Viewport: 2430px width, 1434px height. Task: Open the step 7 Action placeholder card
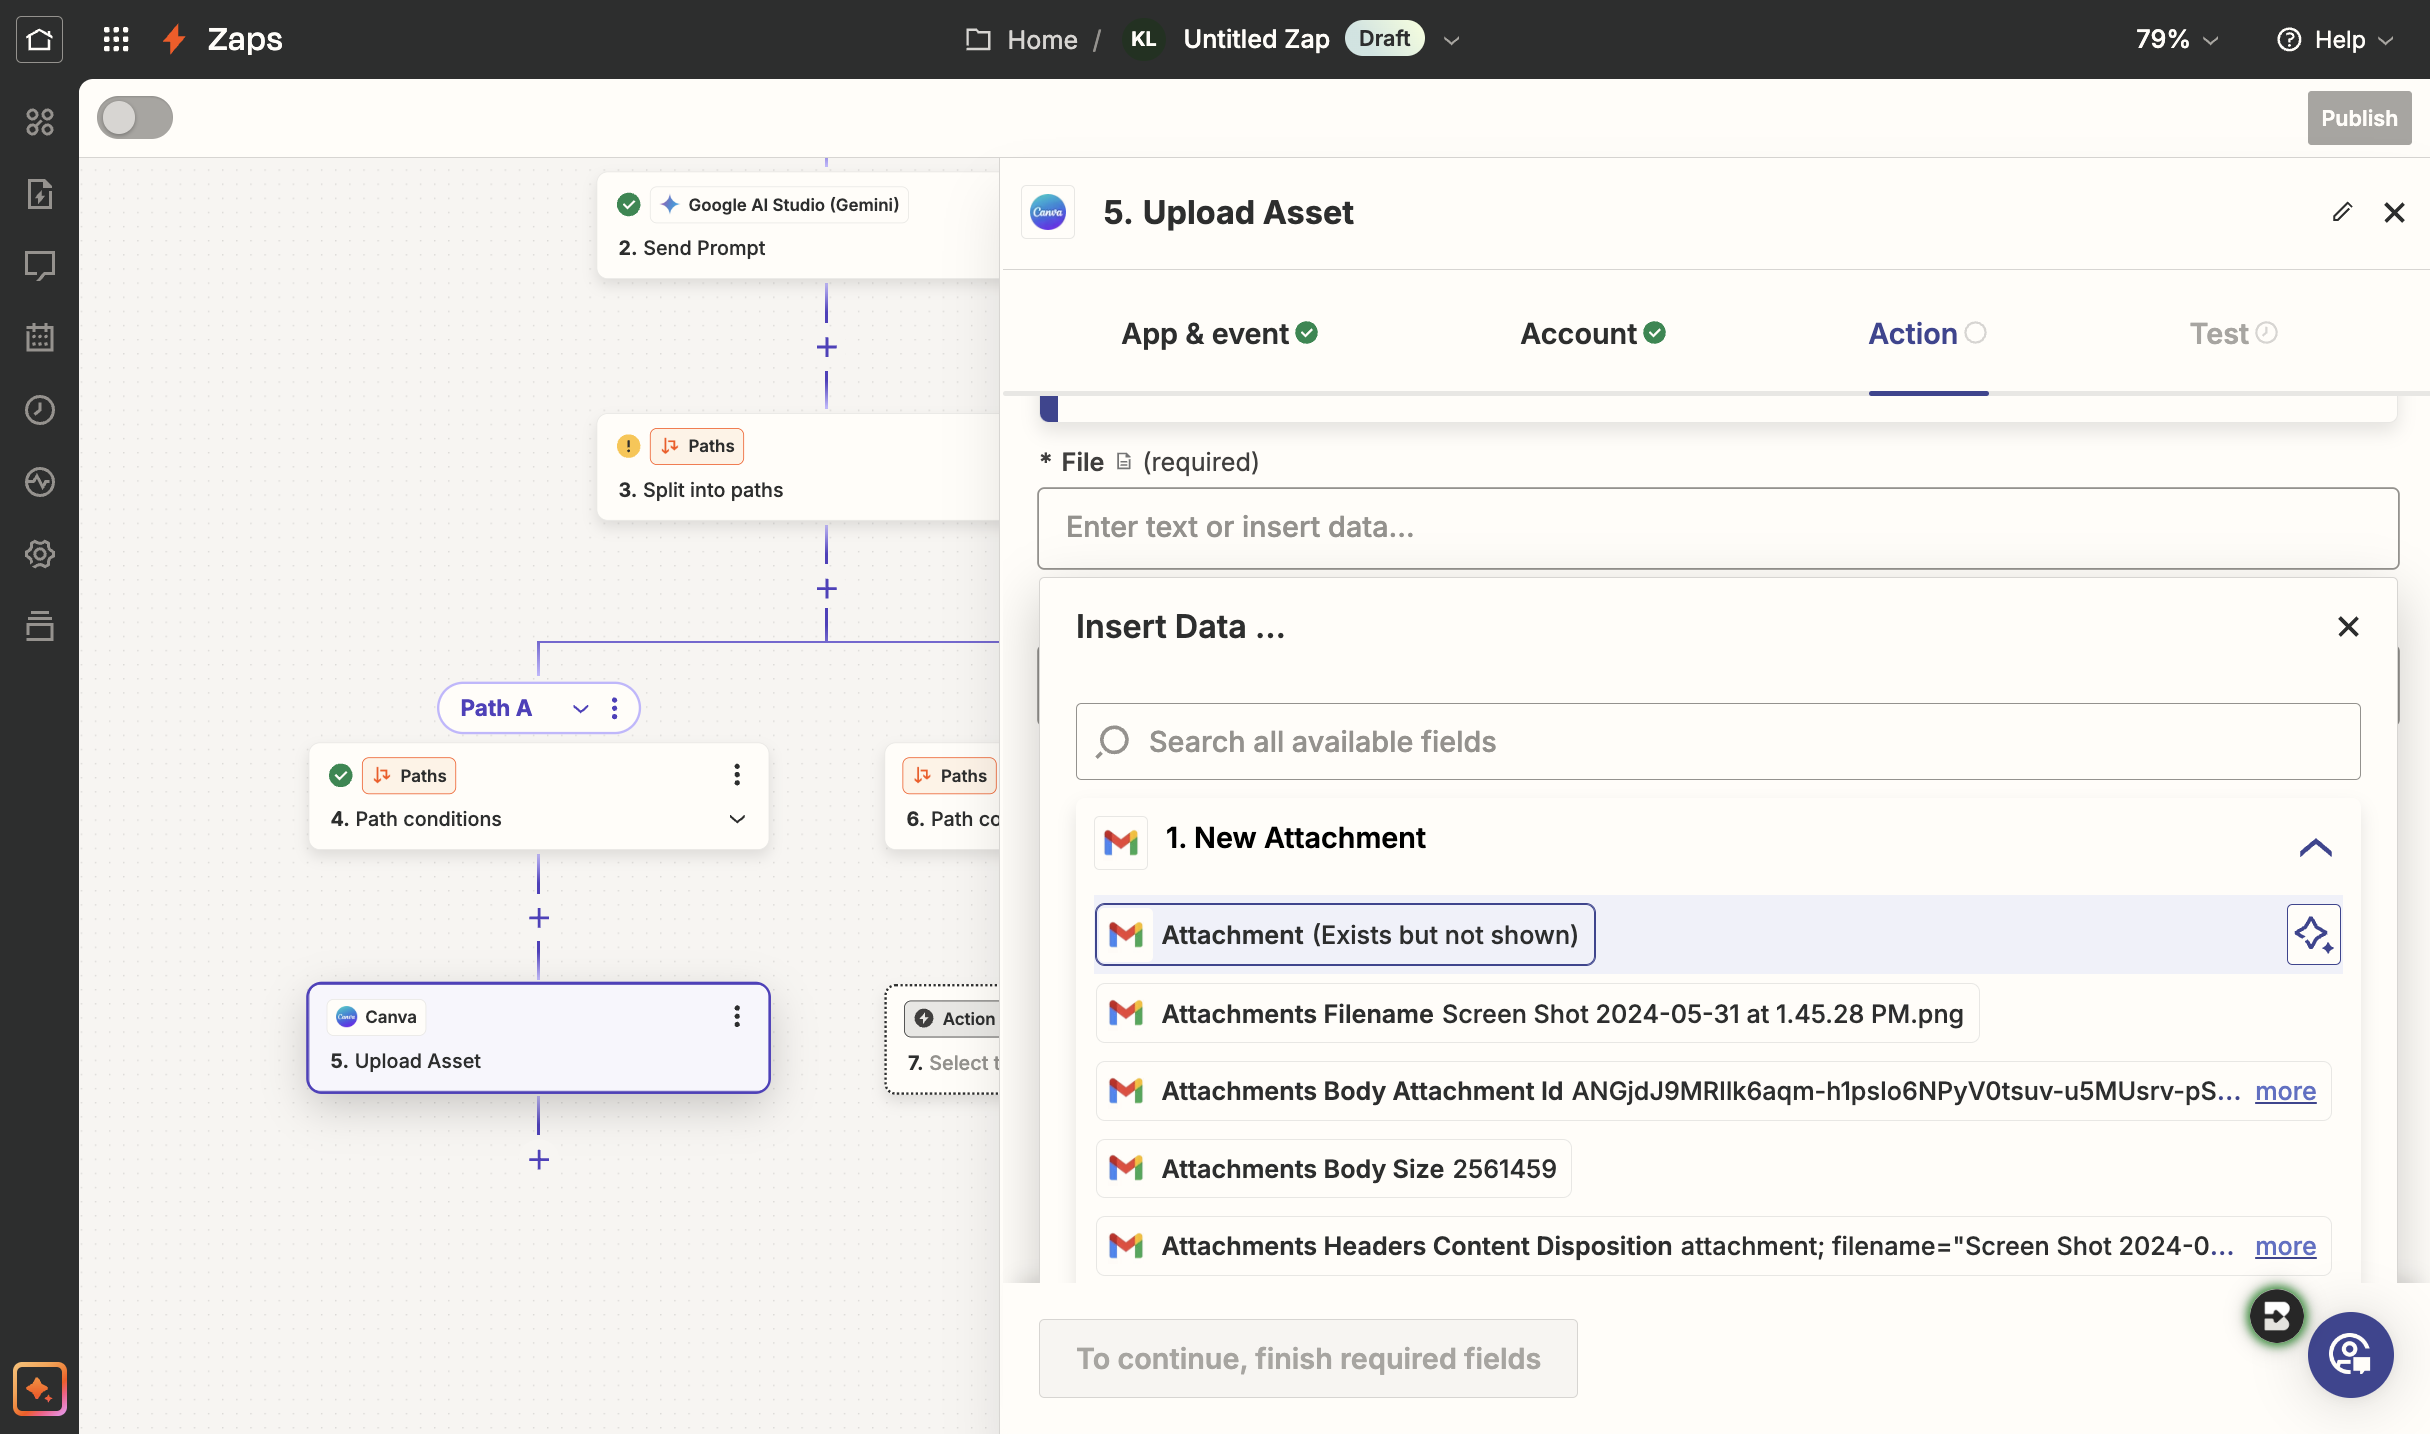pos(943,1040)
